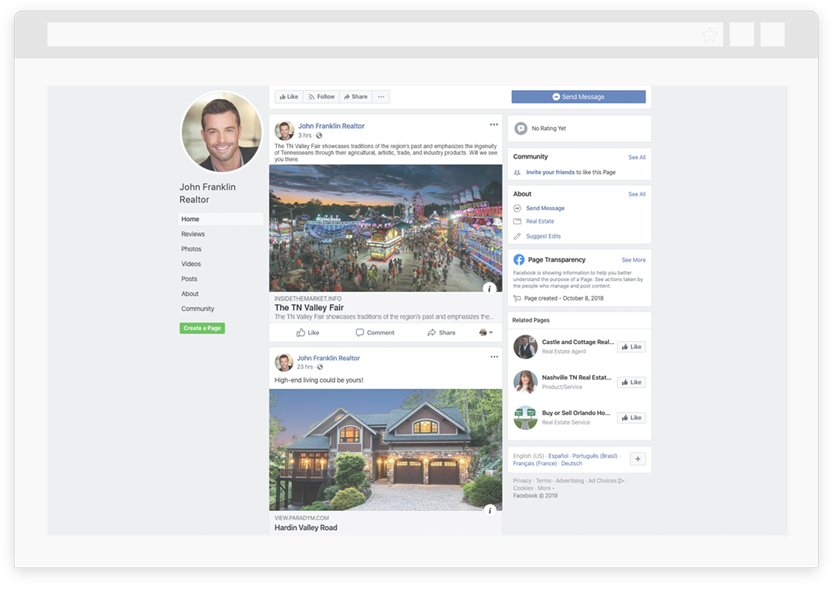Comment on the TN Valley Fair post
The width and height of the screenshot is (832, 607).
pyautogui.click(x=375, y=333)
